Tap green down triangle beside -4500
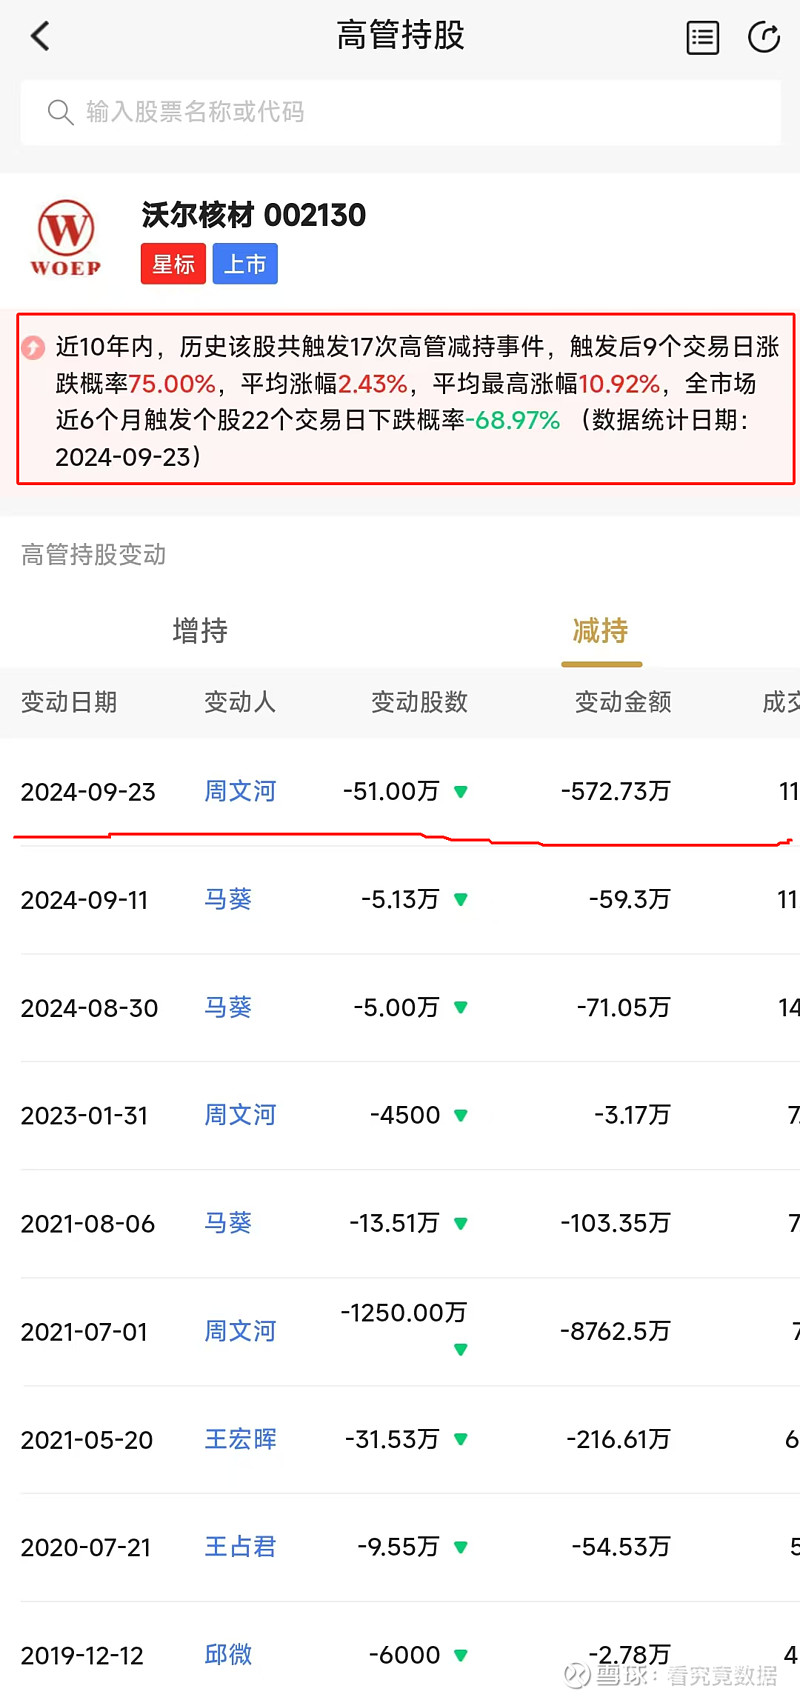Image resolution: width=800 pixels, height=1700 pixels. 461,1116
